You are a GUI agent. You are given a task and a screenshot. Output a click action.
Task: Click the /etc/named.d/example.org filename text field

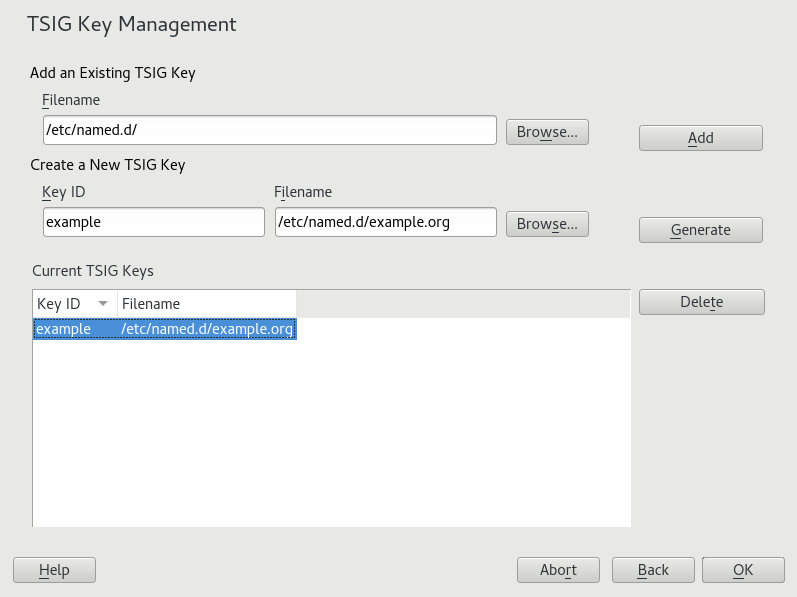coord(385,222)
